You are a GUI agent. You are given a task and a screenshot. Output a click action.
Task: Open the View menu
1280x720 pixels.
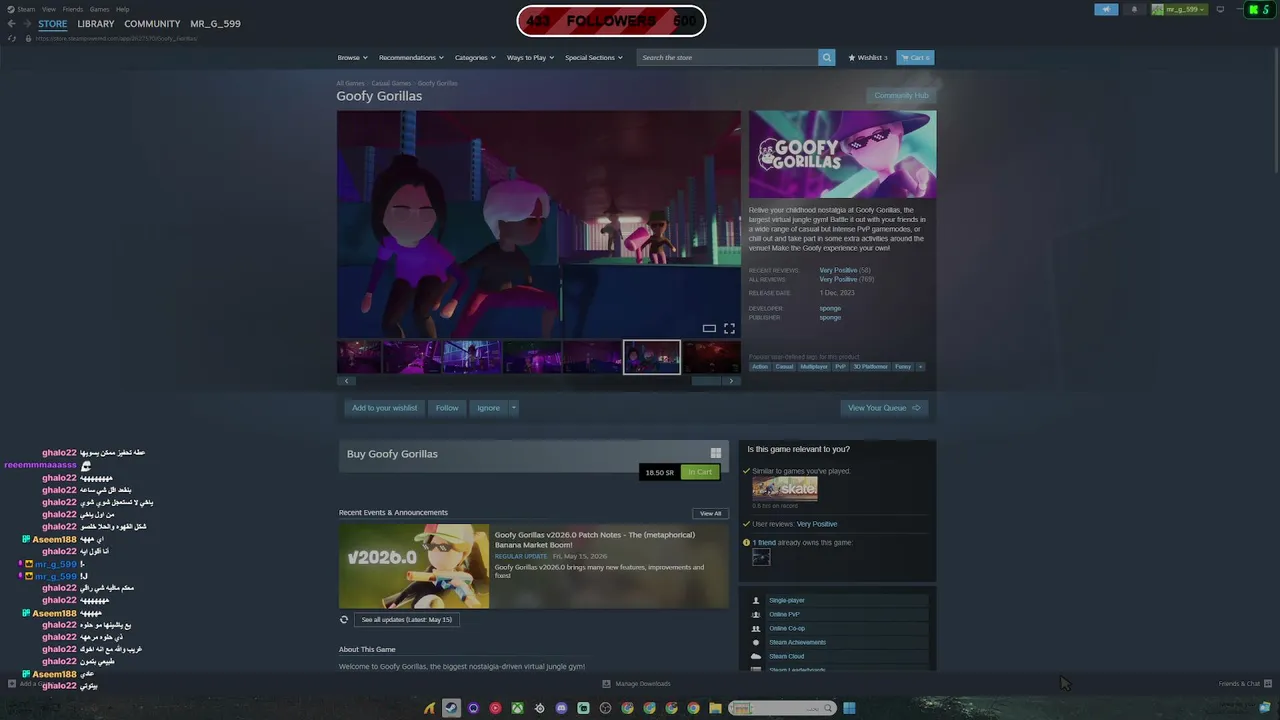pyautogui.click(x=49, y=9)
